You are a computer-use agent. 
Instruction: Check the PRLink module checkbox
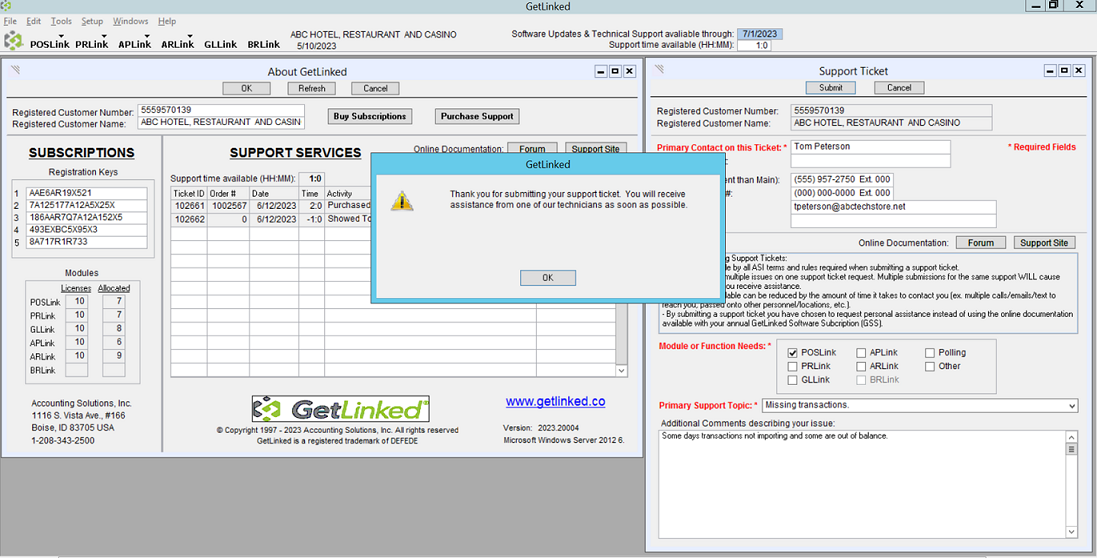tap(792, 366)
